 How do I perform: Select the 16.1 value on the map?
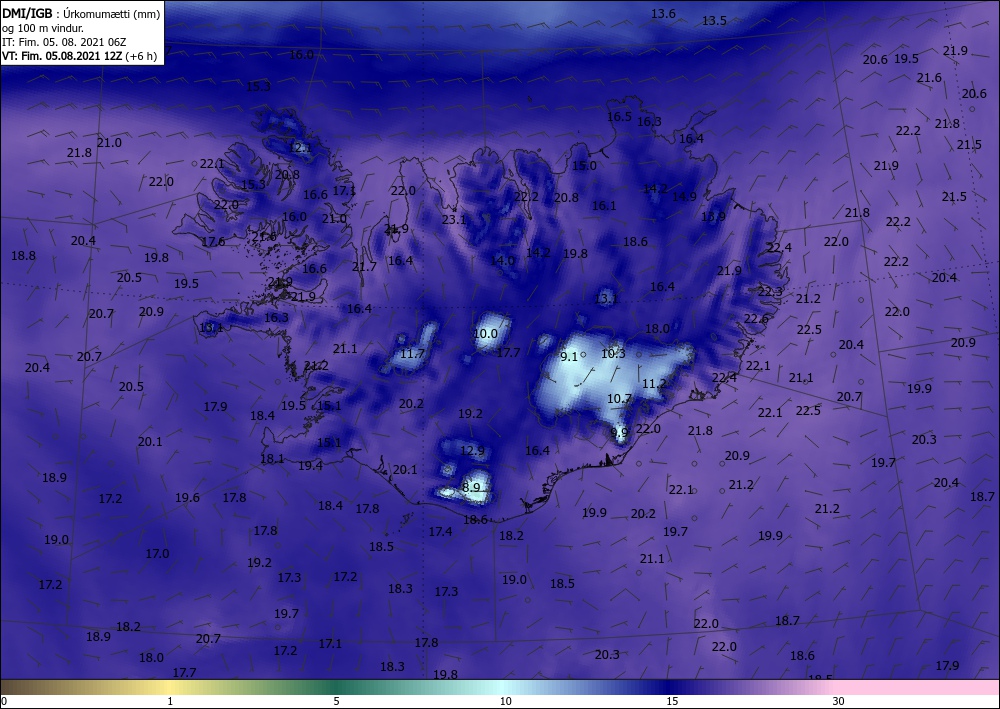[x=604, y=206]
